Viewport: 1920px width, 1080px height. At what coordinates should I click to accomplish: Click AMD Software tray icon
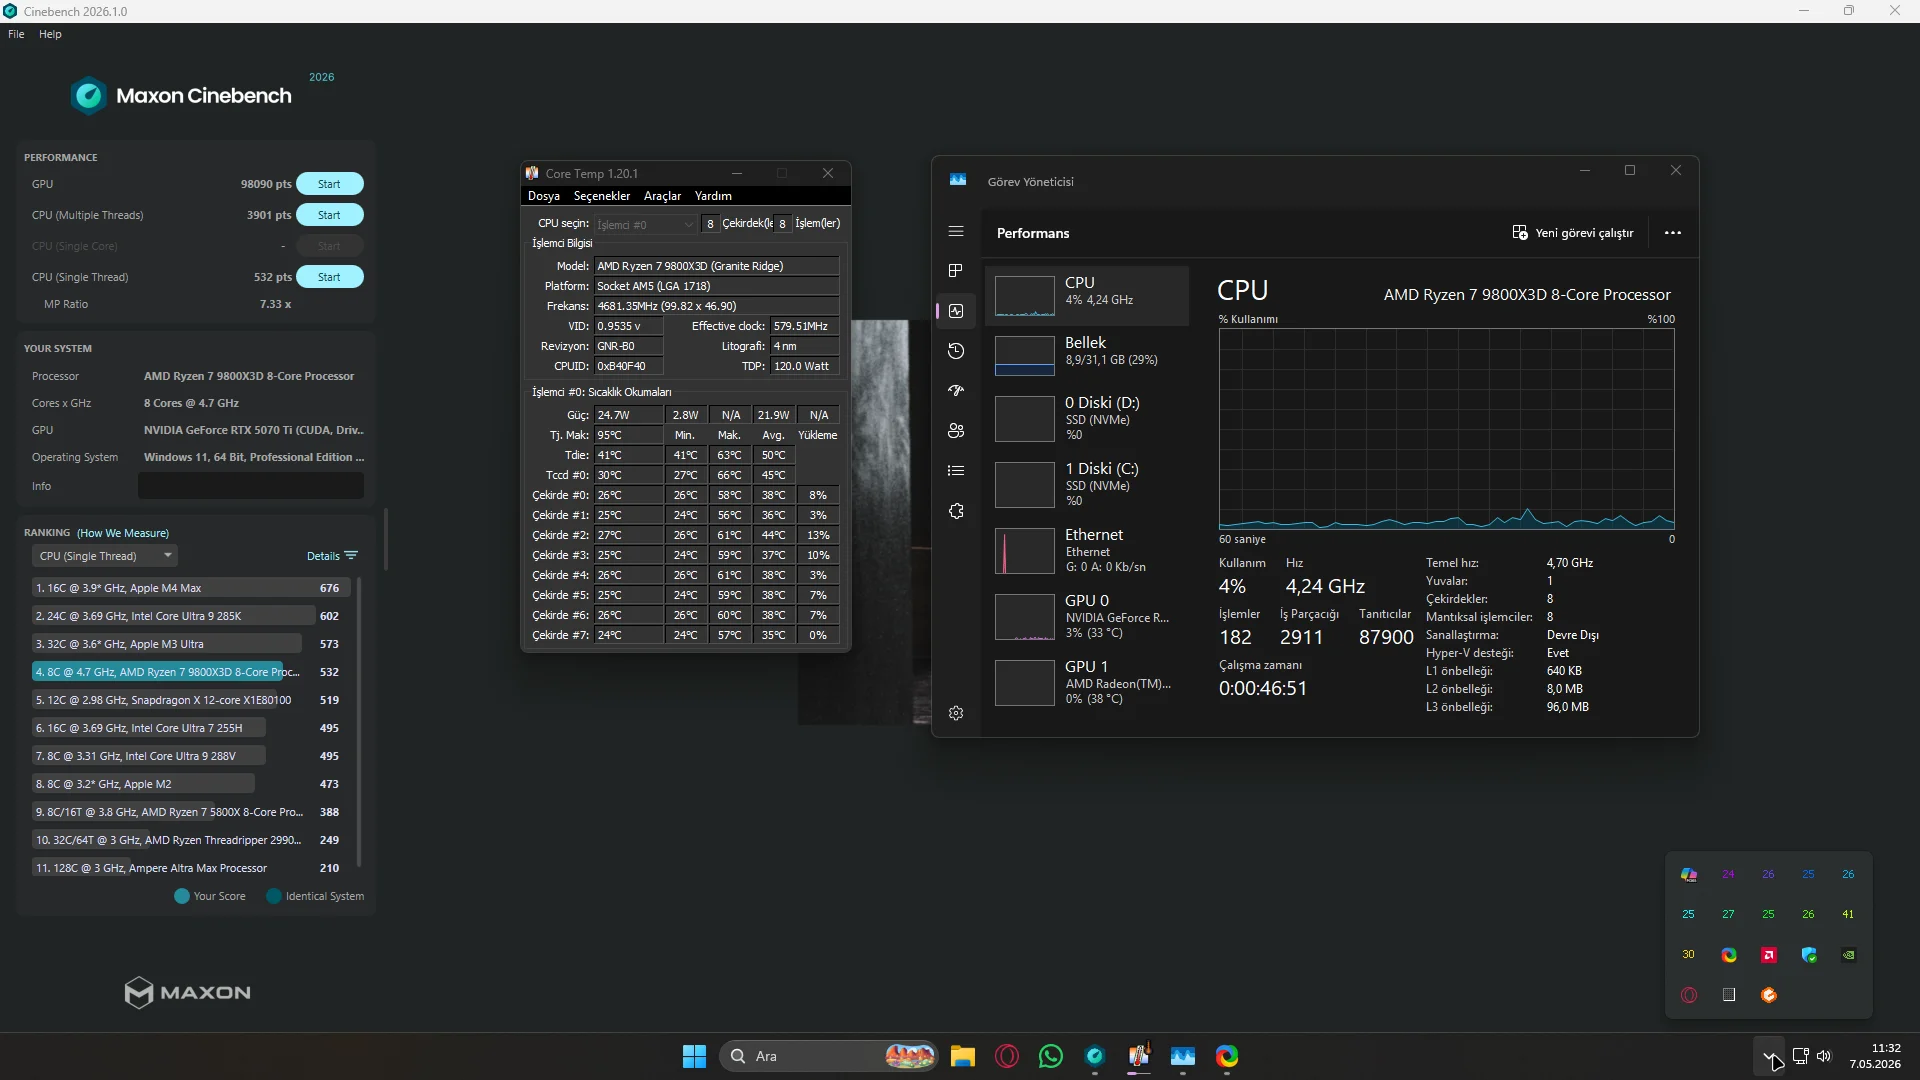click(x=1769, y=955)
